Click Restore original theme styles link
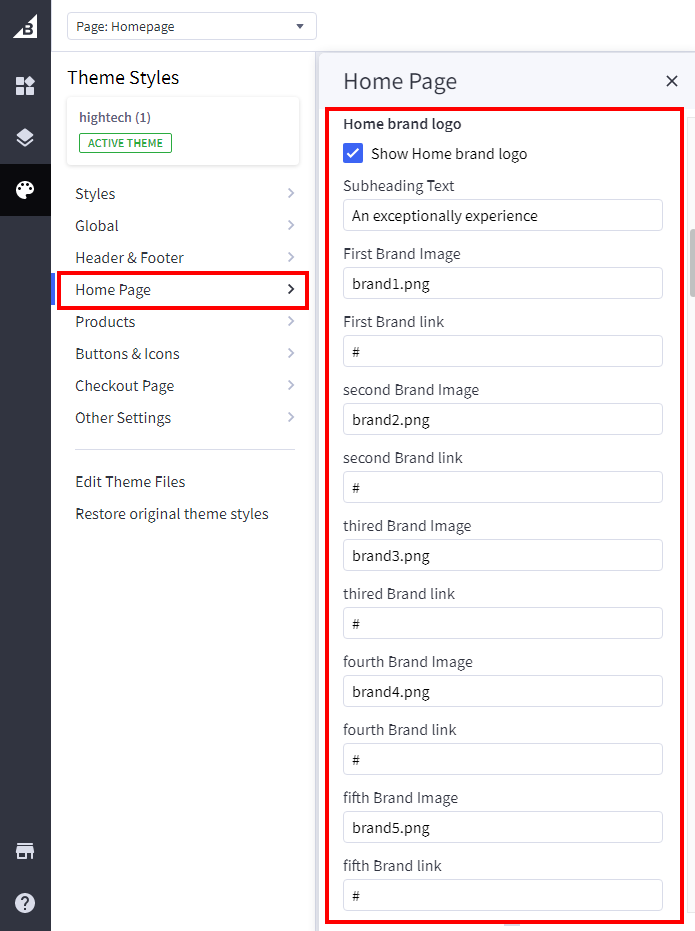Image resolution: width=695 pixels, height=931 pixels. 172,514
